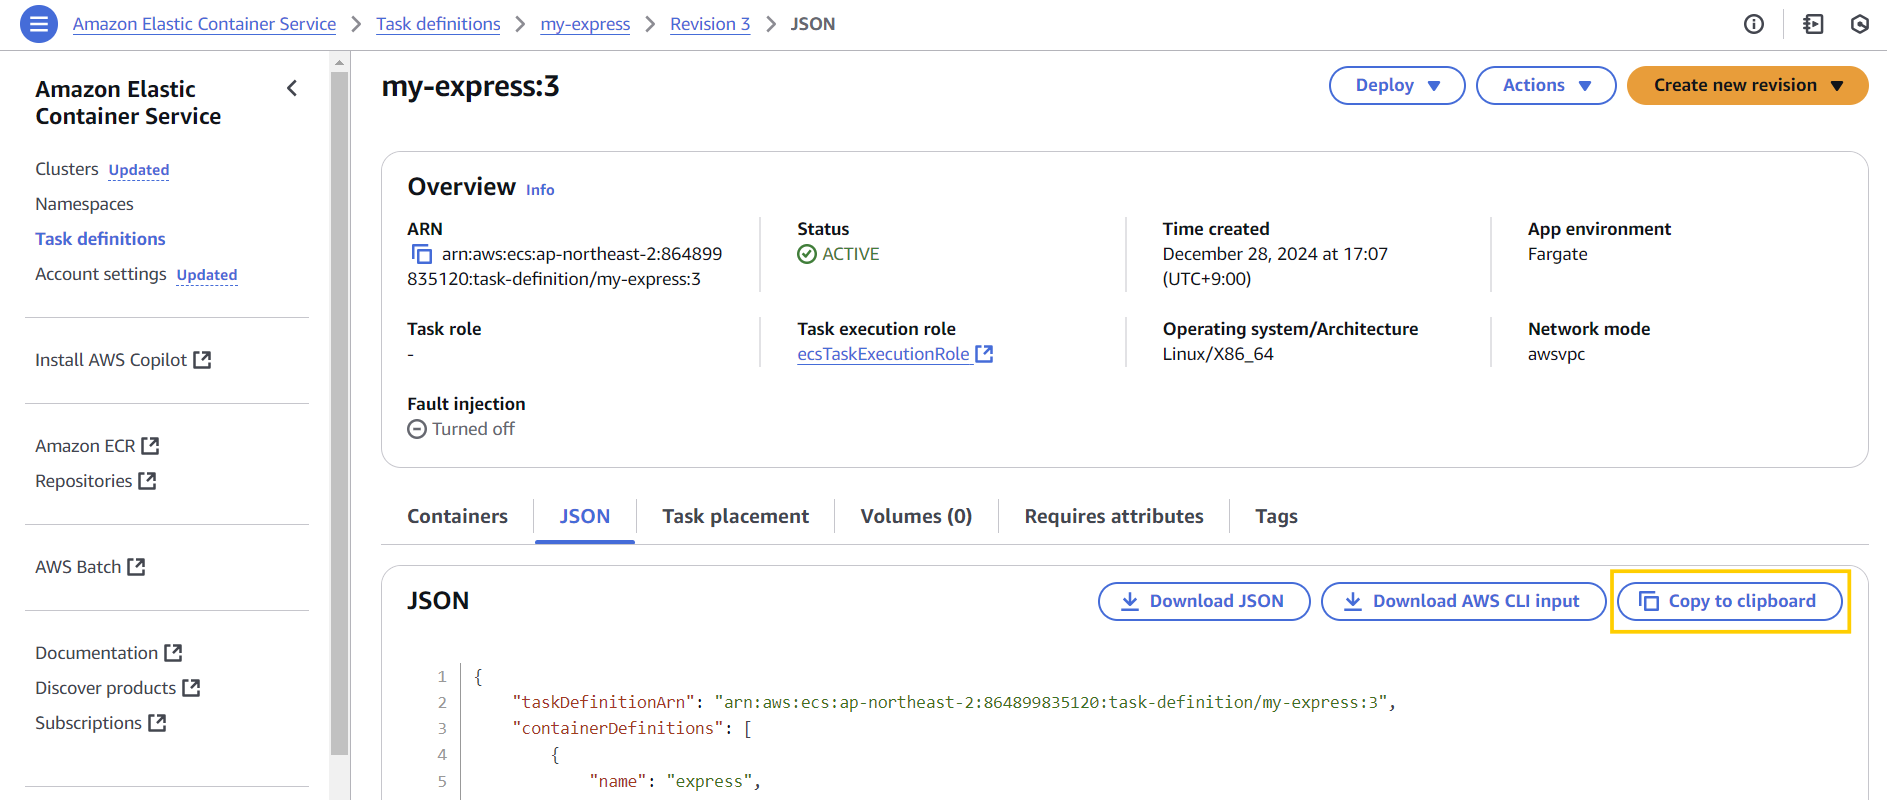Click Download AWS CLI input button

[x=1463, y=601]
